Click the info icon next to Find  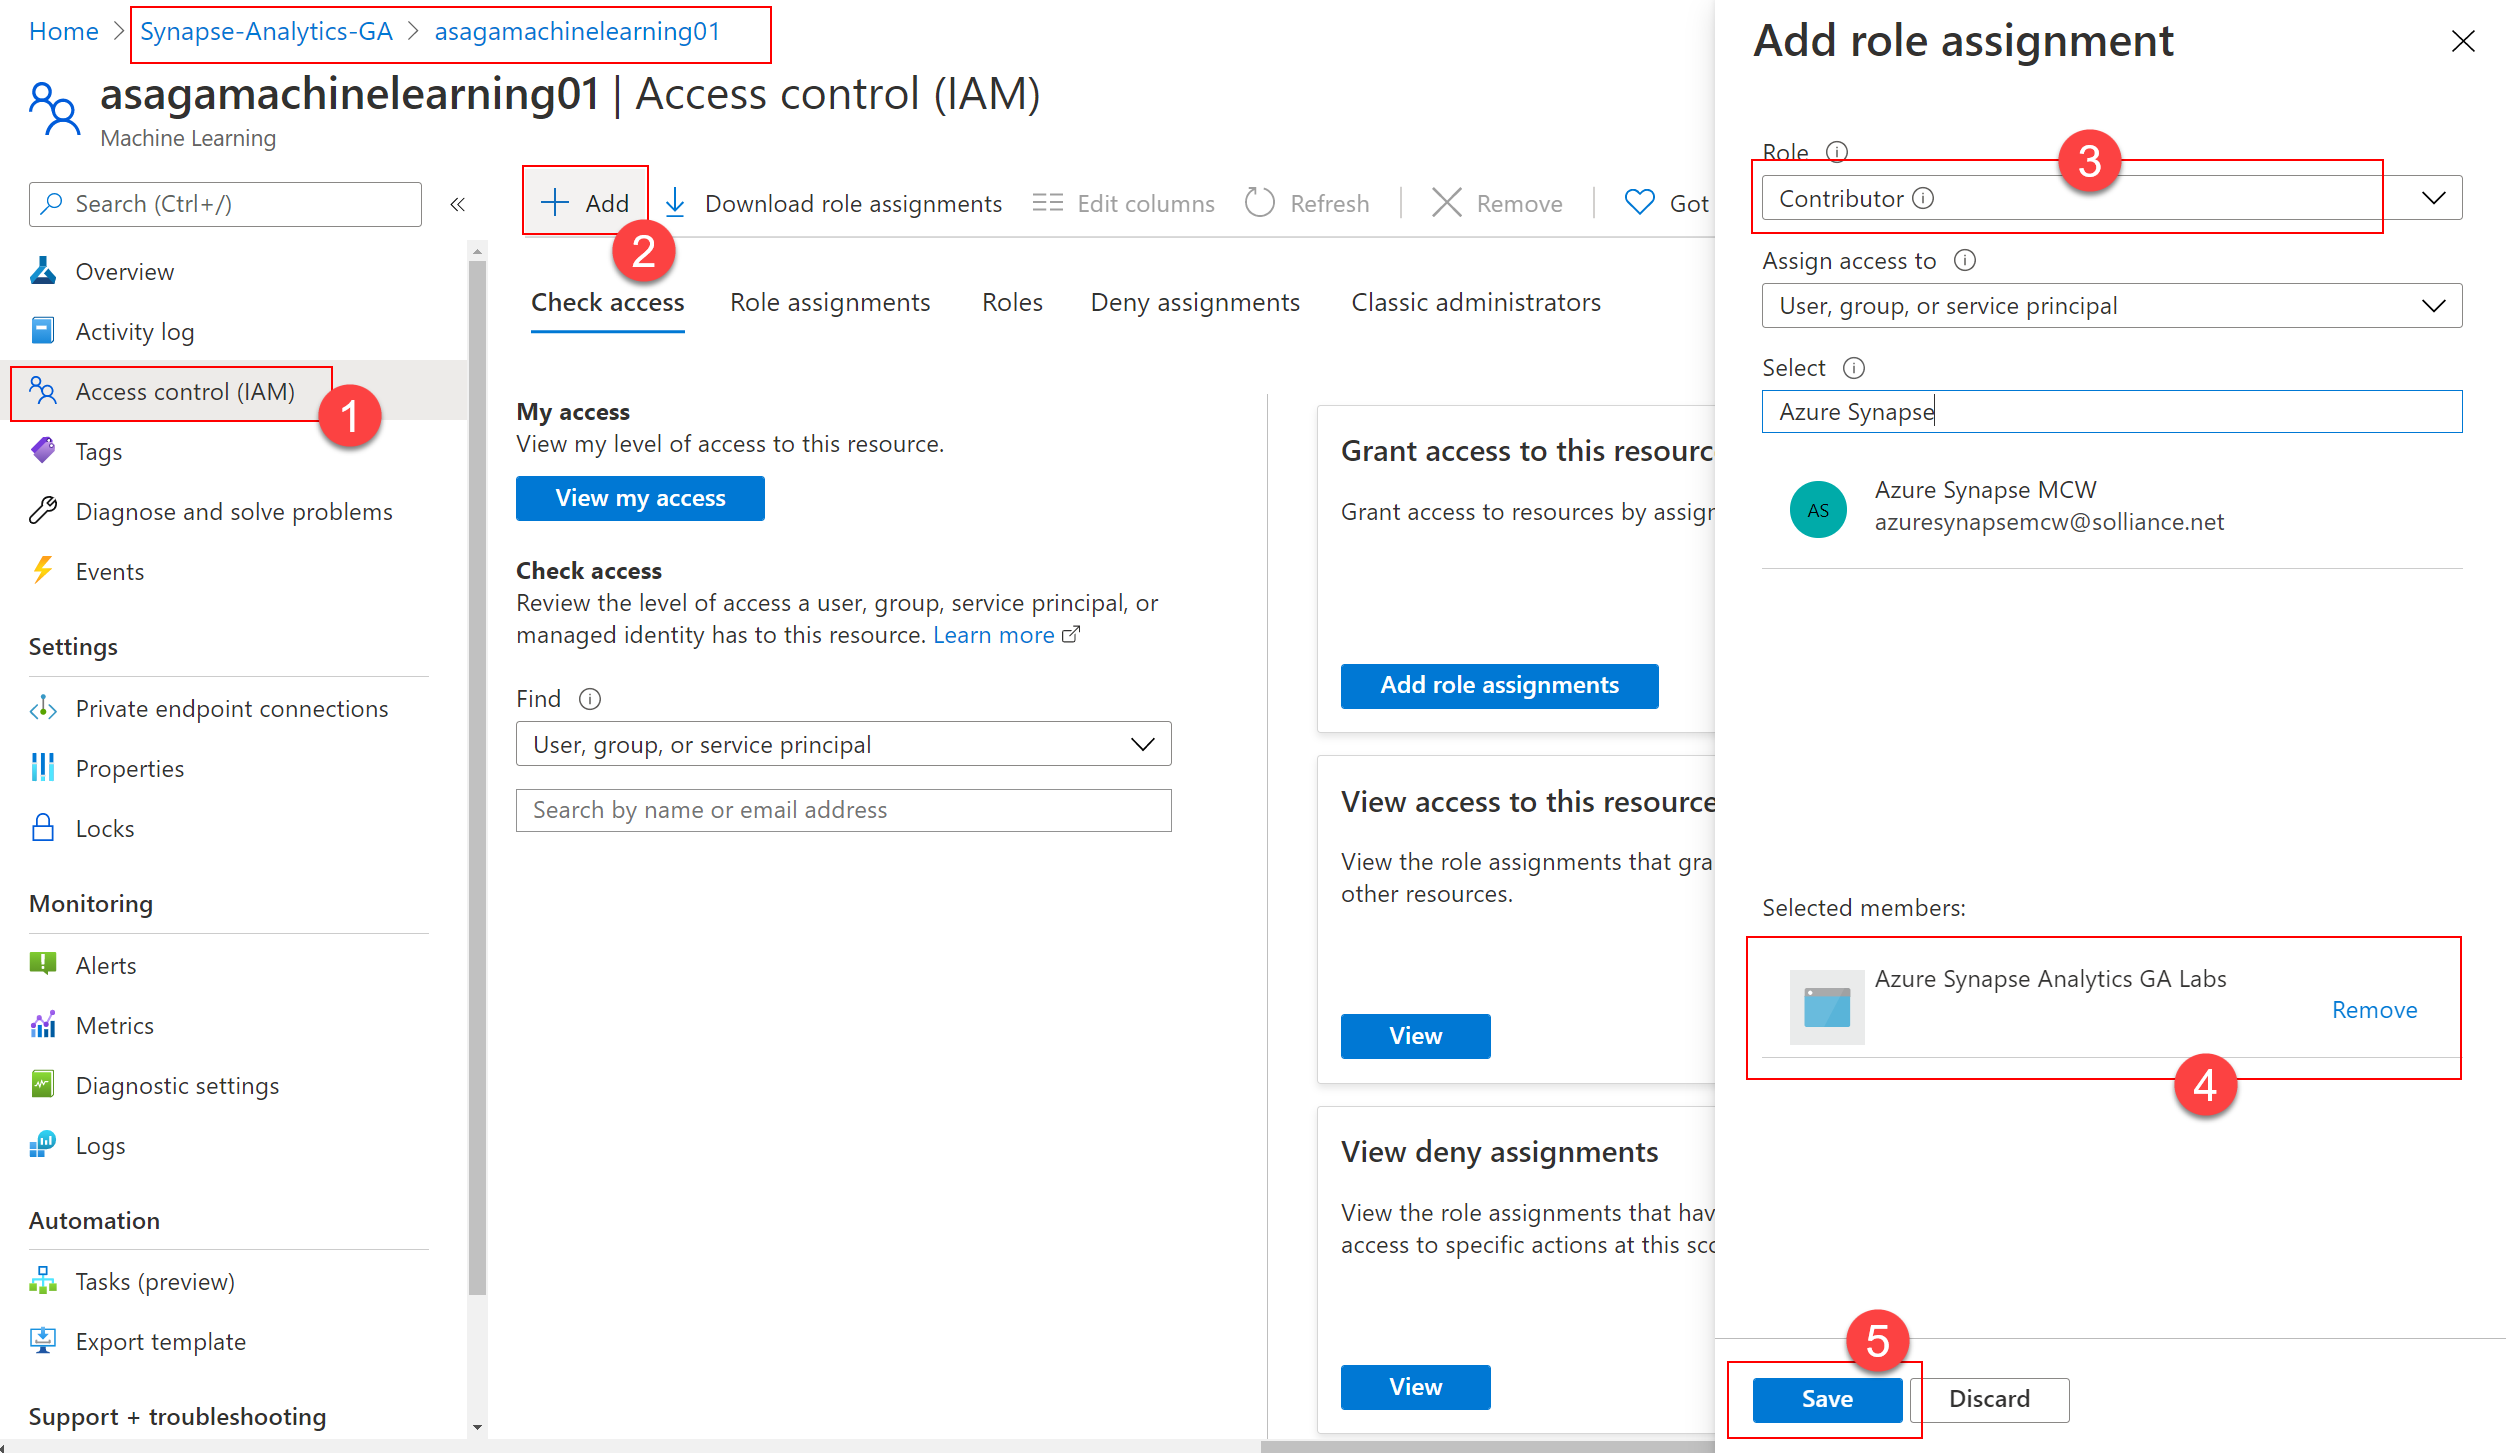[590, 699]
